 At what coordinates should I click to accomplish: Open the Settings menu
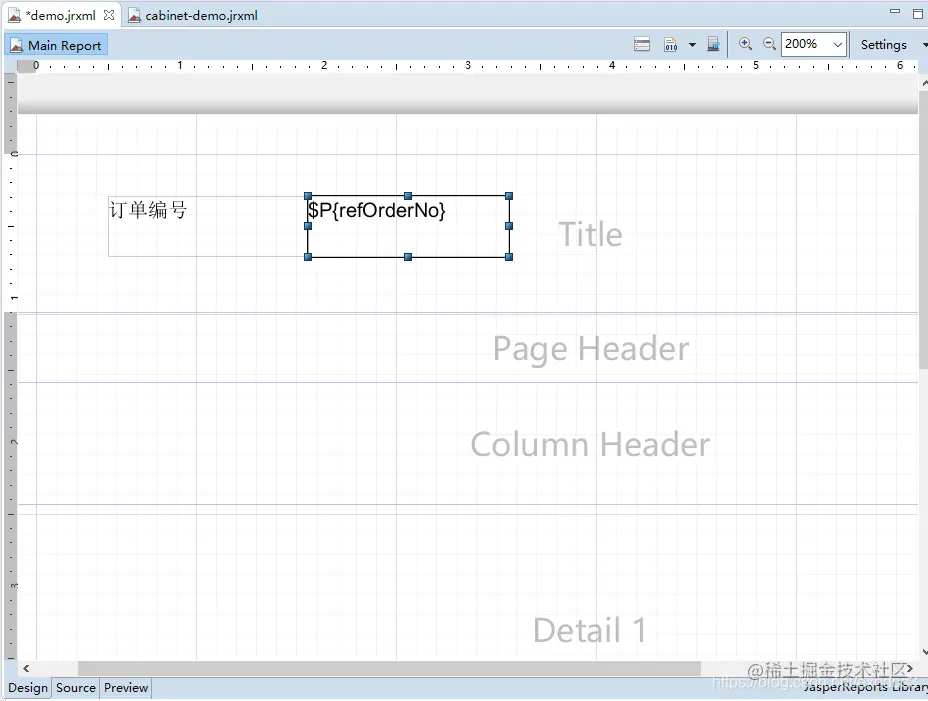click(883, 44)
